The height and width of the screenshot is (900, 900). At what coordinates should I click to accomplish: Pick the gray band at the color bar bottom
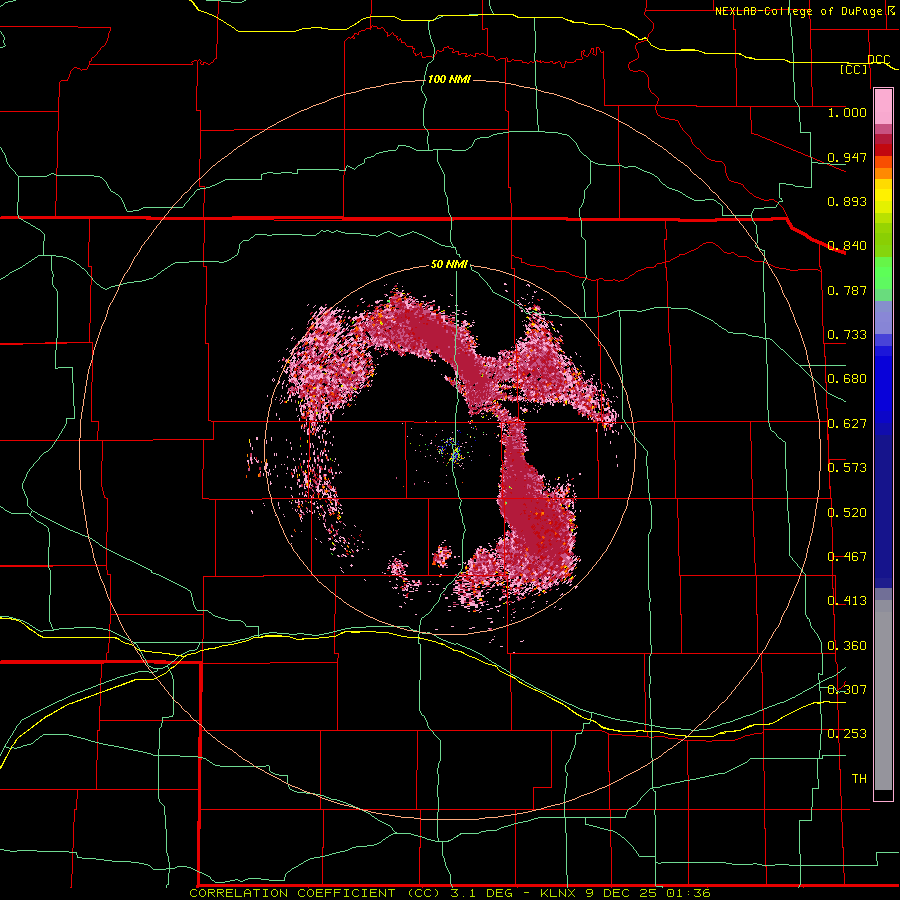click(883, 695)
